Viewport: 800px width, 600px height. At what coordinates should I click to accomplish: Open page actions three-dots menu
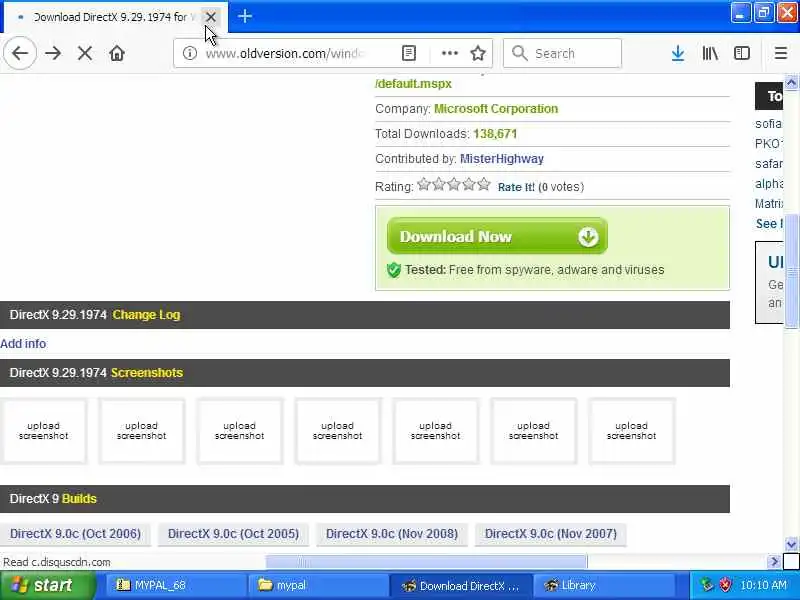click(449, 53)
